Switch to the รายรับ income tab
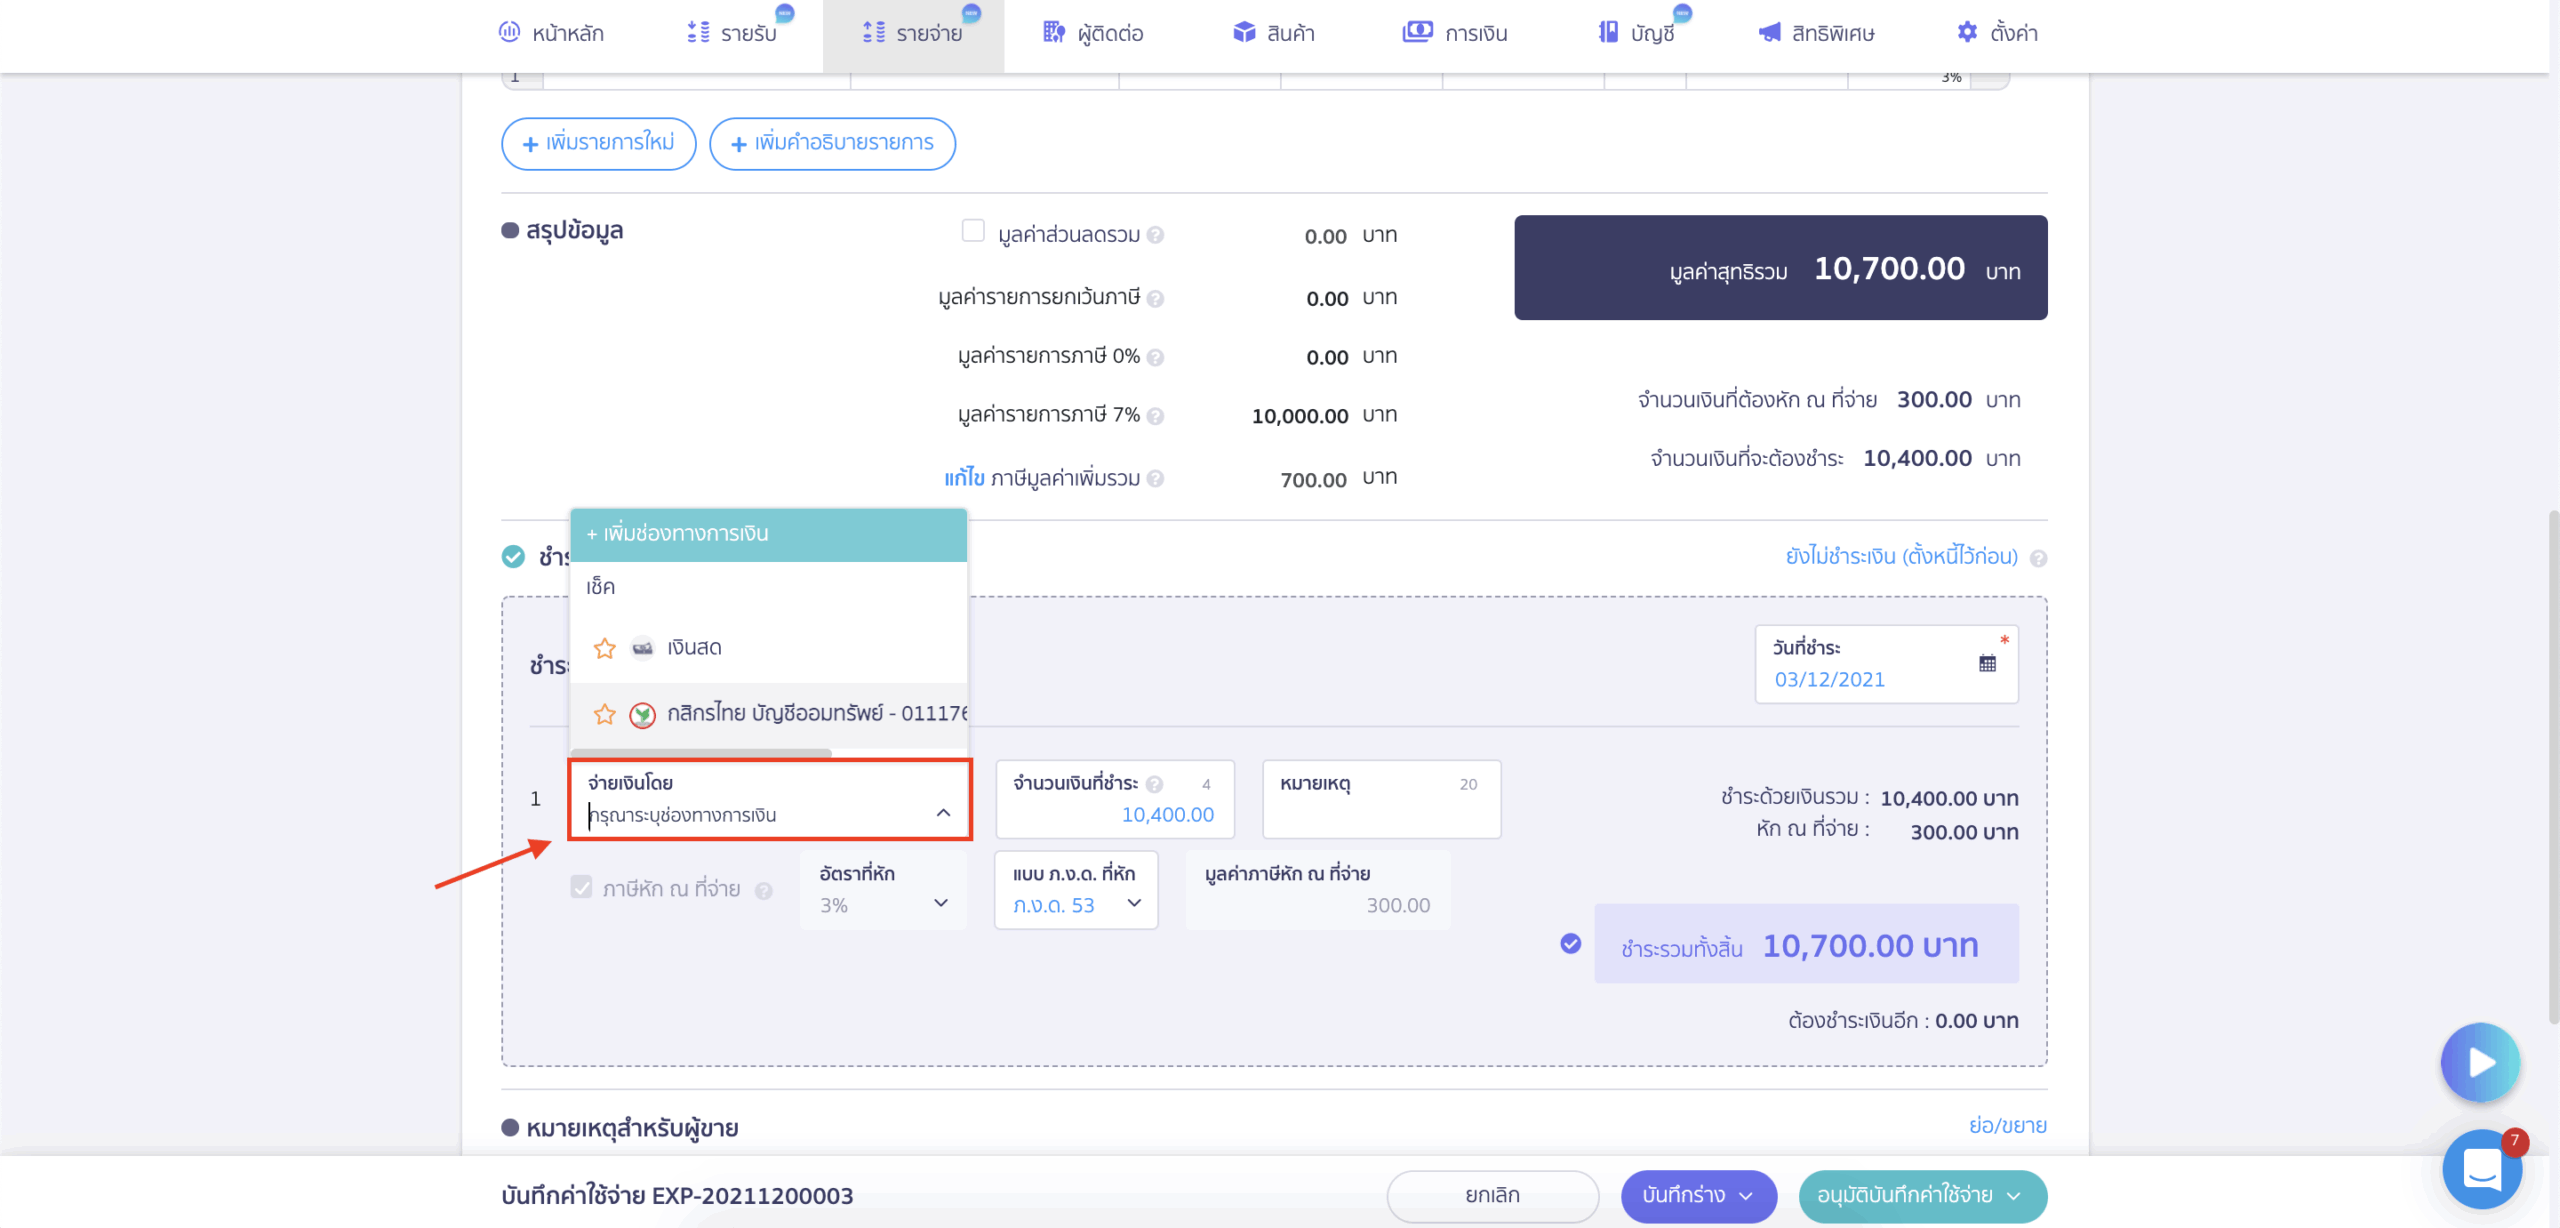This screenshot has height=1228, width=2560. coord(731,33)
